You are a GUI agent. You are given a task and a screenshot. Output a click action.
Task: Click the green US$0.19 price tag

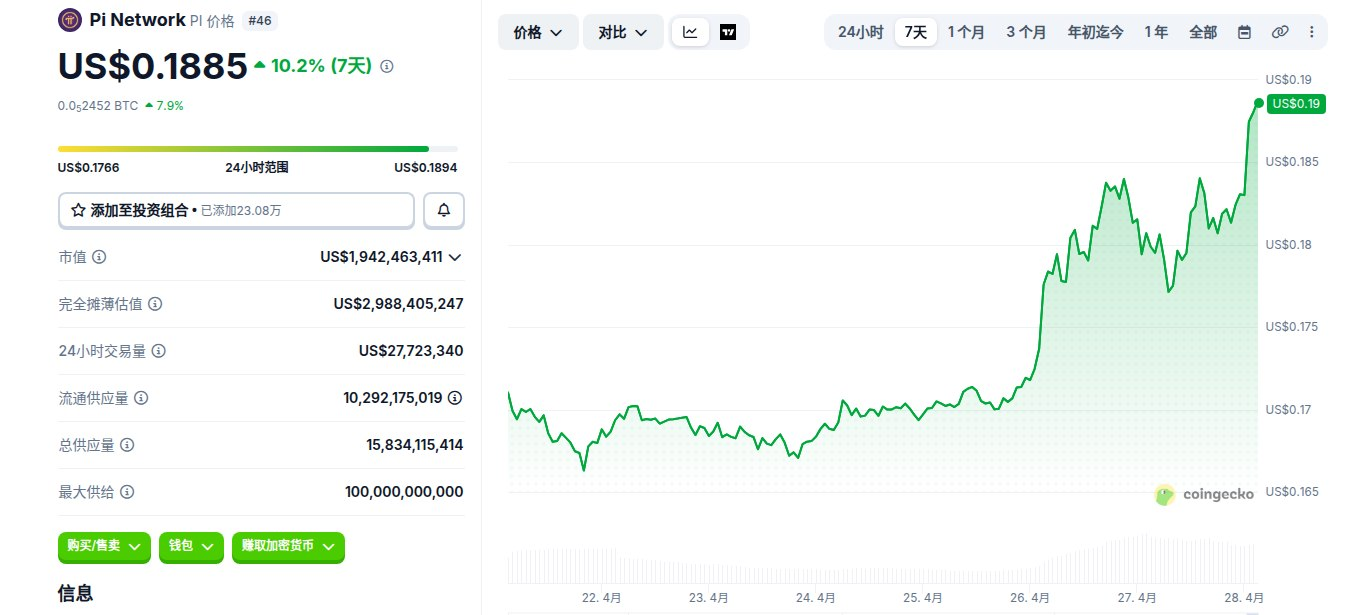(x=1296, y=103)
